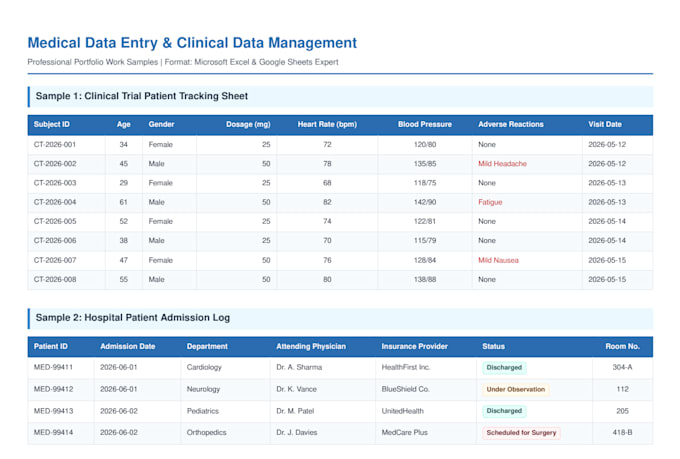Click the MED-99411 patient ID

53,367
